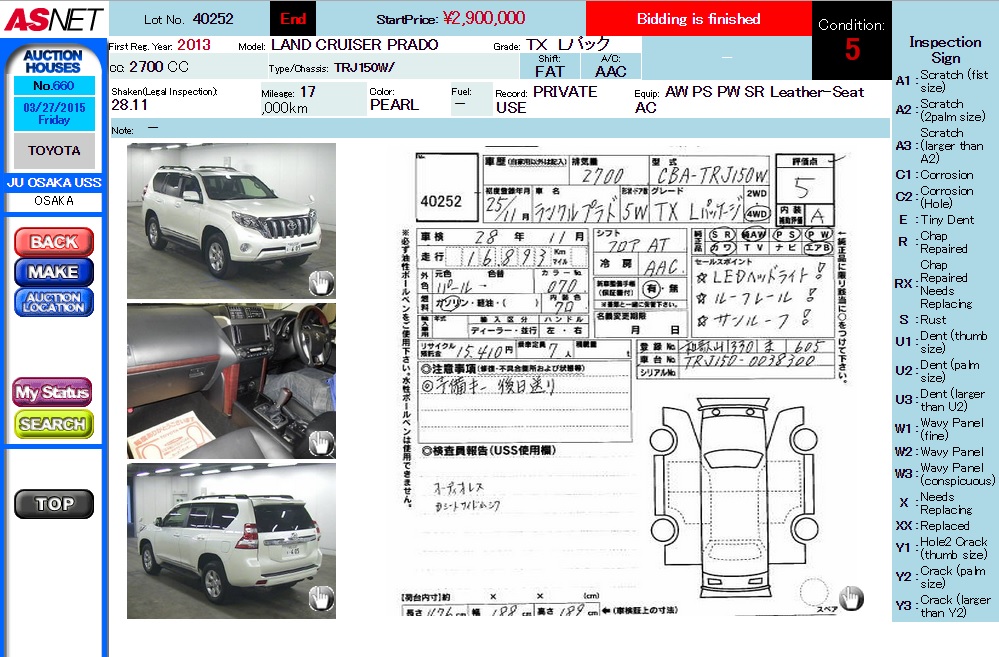Open the front view Prado photo

tap(231, 220)
